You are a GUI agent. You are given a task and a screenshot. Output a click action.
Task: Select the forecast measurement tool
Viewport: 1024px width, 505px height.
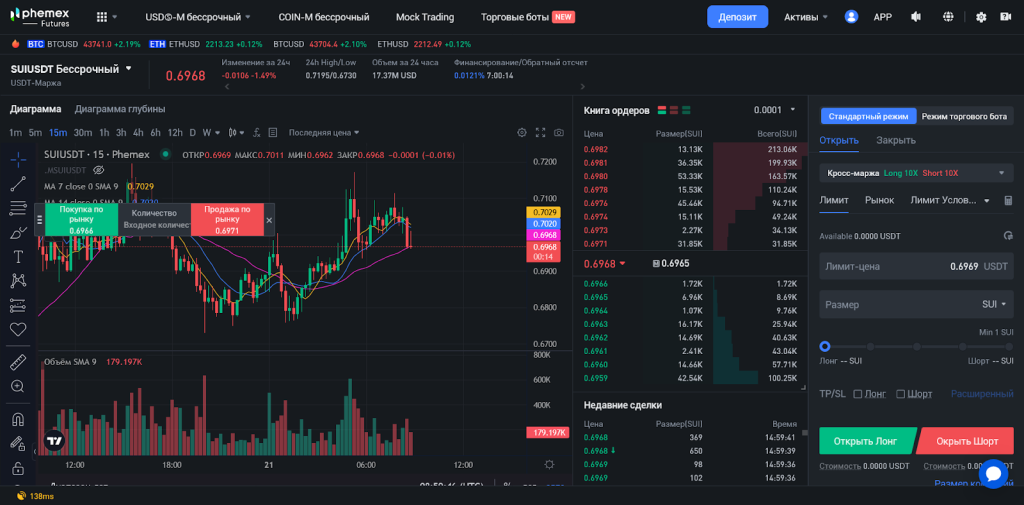18,305
